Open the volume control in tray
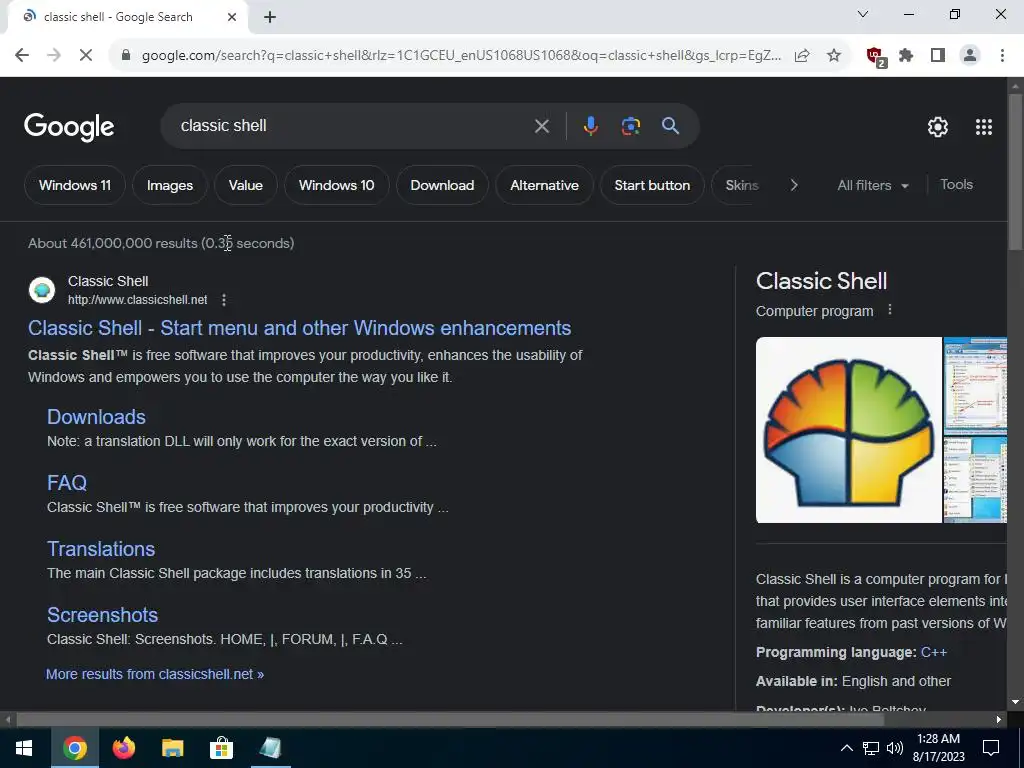Screen dimensions: 1024x768 [x=895, y=748]
